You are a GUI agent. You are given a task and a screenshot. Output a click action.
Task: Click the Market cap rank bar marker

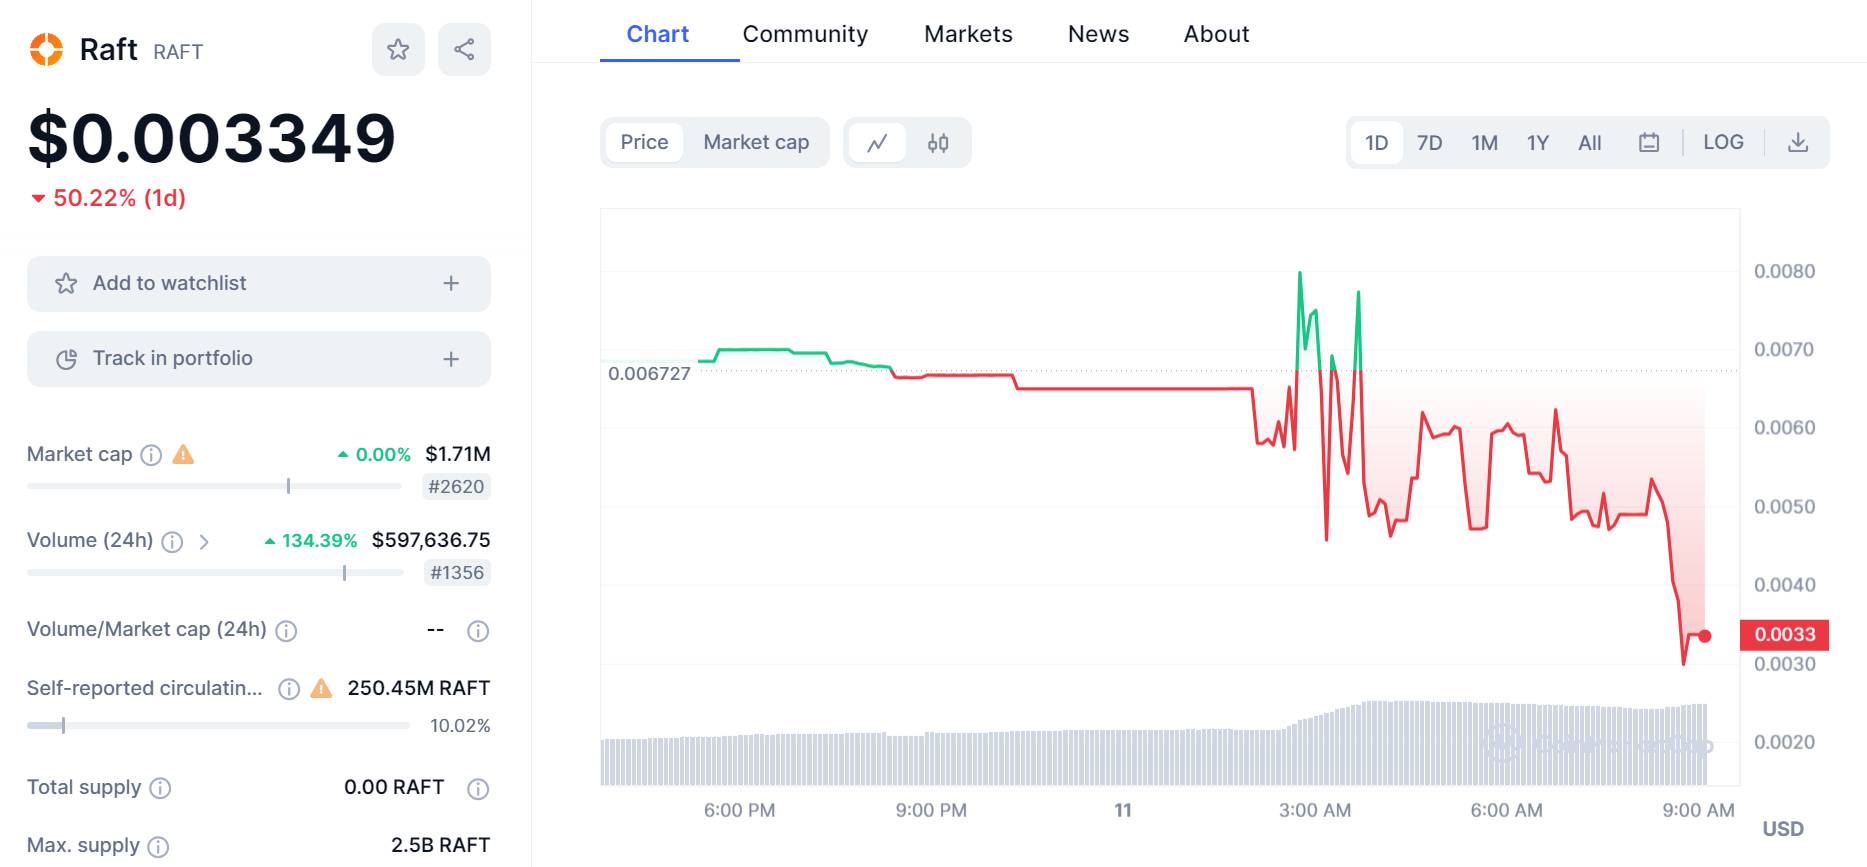[x=288, y=486]
